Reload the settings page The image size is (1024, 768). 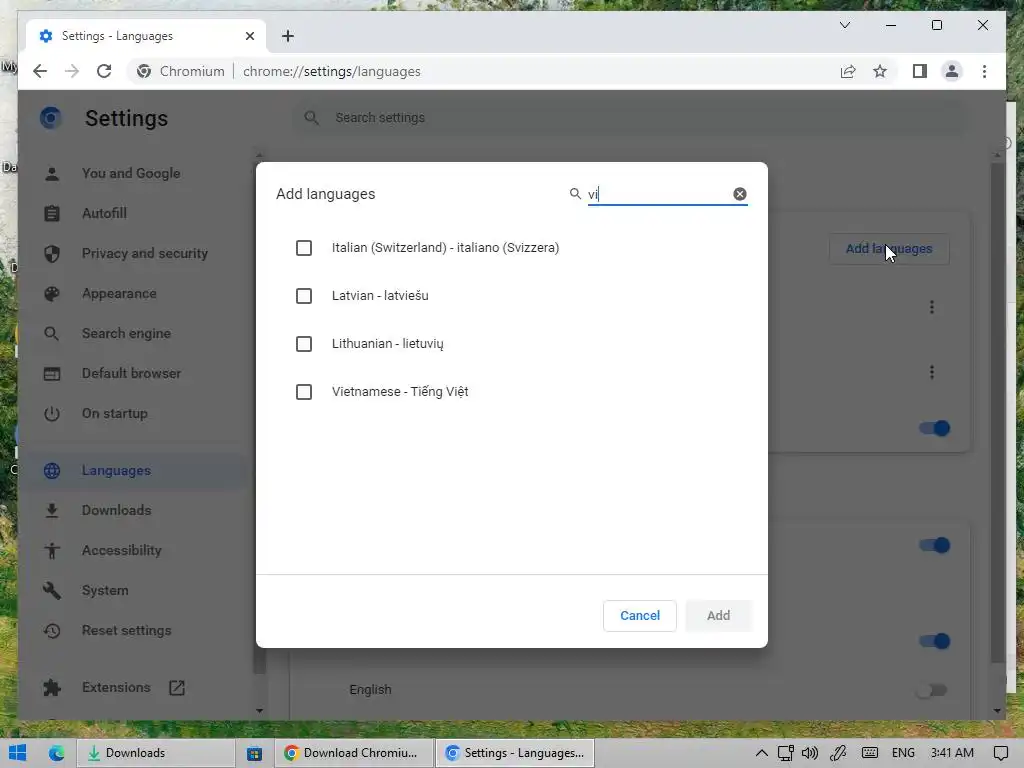coord(104,71)
